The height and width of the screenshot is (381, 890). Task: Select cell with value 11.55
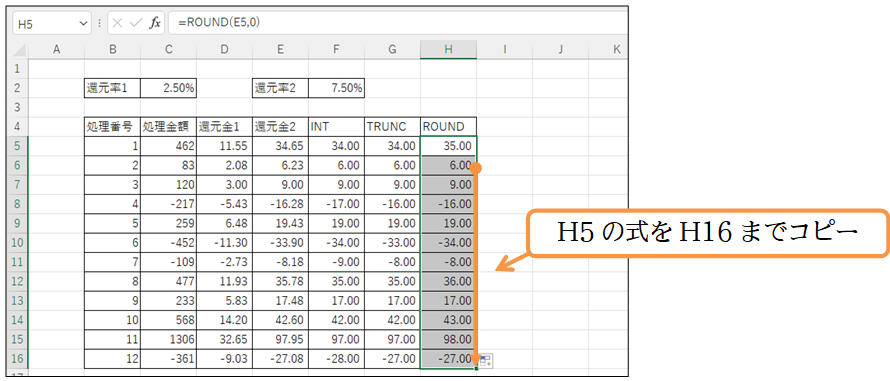coord(225,146)
